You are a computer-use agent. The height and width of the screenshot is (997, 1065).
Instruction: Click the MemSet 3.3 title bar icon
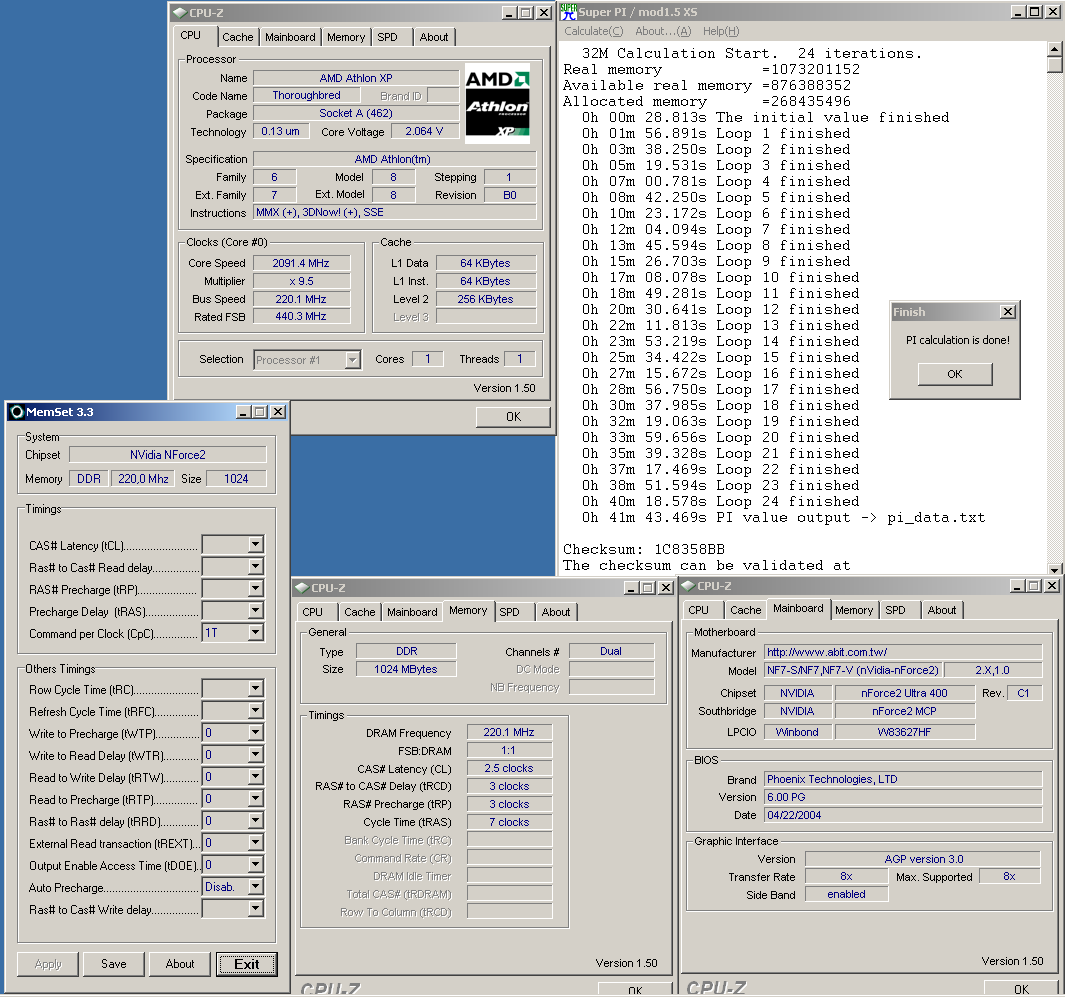[x=17, y=412]
